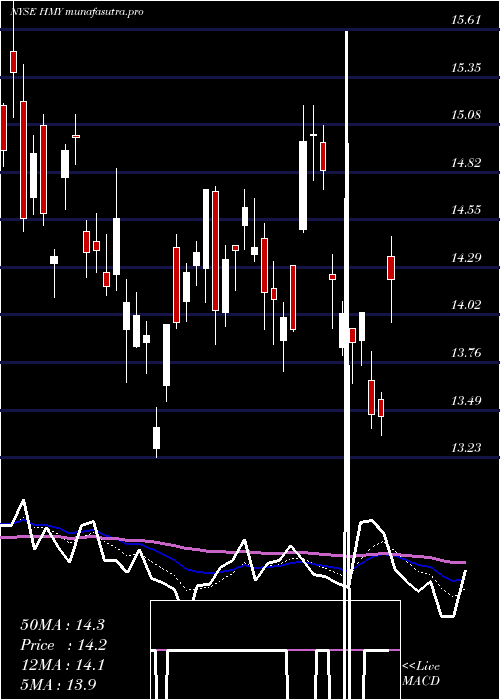The height and width of the screenshot is (700, 500).
Task: Click the lowest white candlestick near 13.23
Action: [156, 438]
